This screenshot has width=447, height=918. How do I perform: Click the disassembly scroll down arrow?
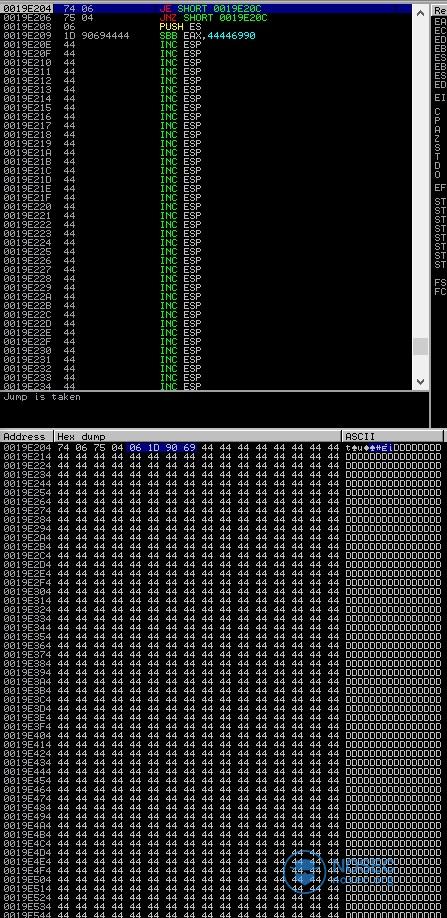[420, 382]
